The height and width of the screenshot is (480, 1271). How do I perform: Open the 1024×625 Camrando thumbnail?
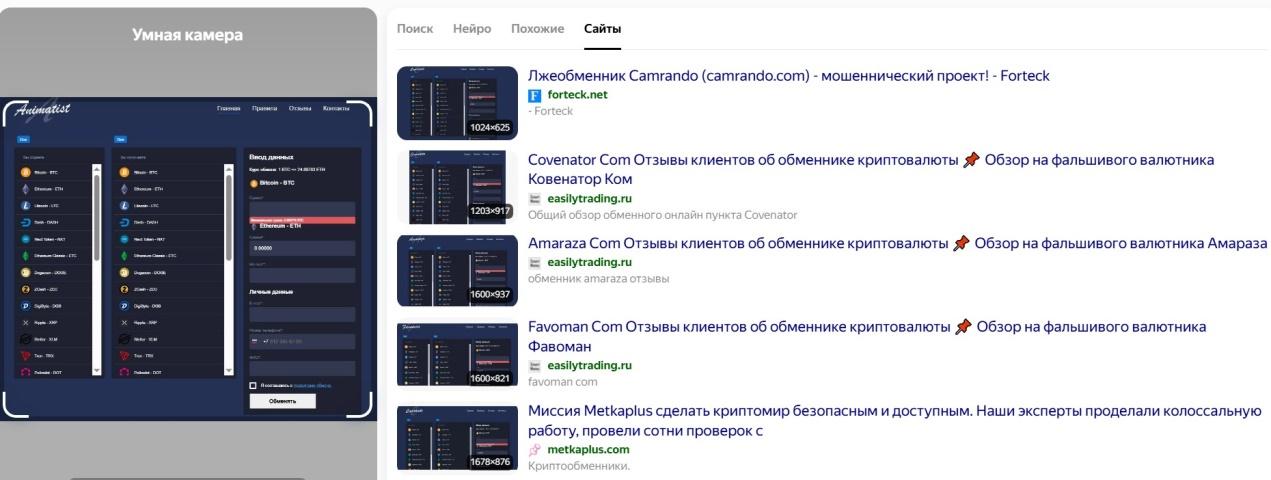click(457, 103)
